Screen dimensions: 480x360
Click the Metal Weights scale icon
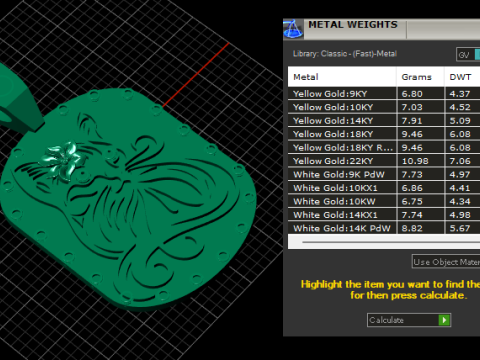click(293, 29)
